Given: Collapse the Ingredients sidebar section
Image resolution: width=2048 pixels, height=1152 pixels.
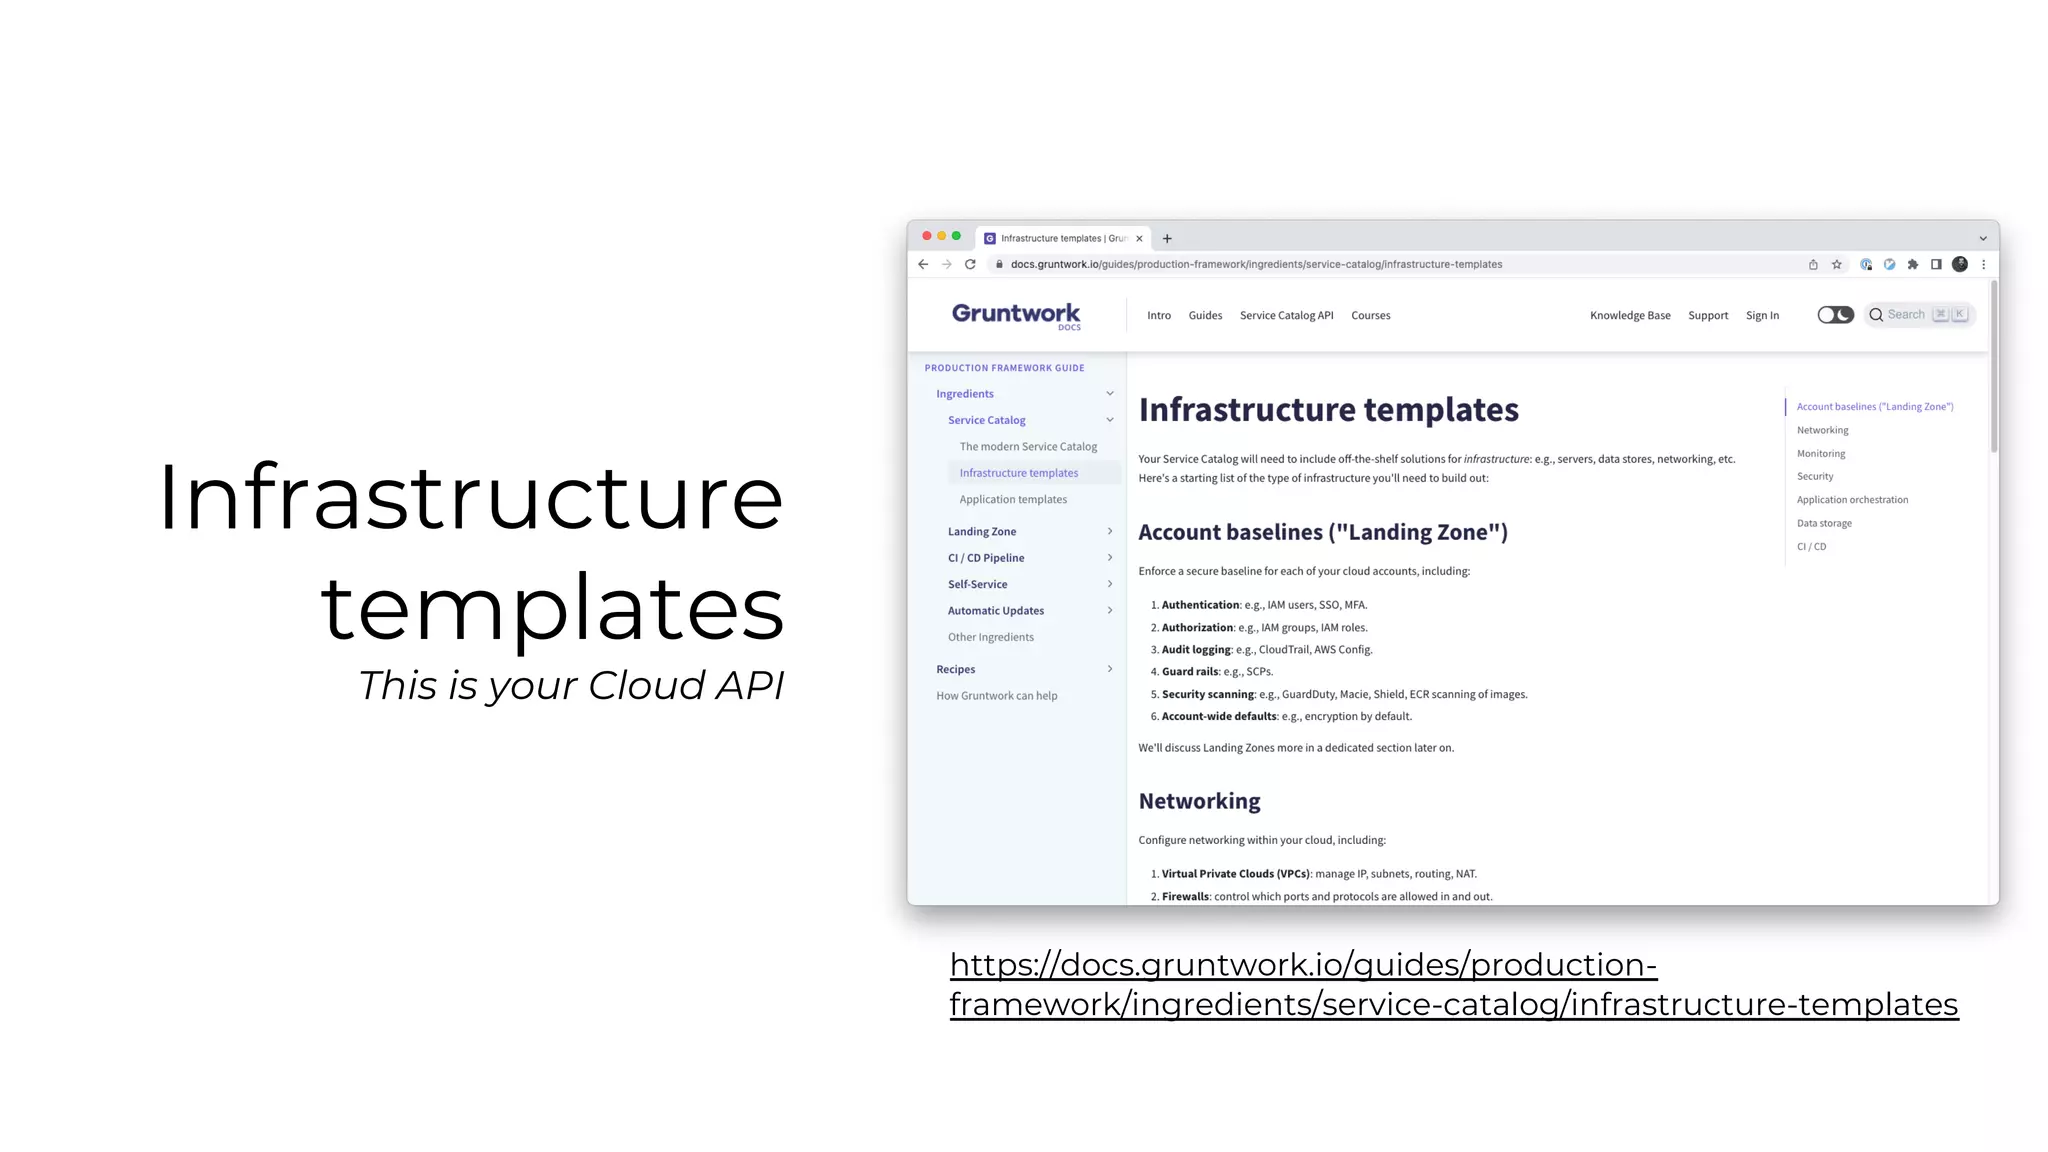Looking at the screenshot, I should pos(1109,394).
